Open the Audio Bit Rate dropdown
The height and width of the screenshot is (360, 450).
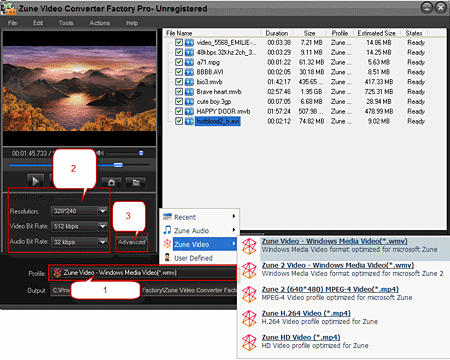point(103,242)
